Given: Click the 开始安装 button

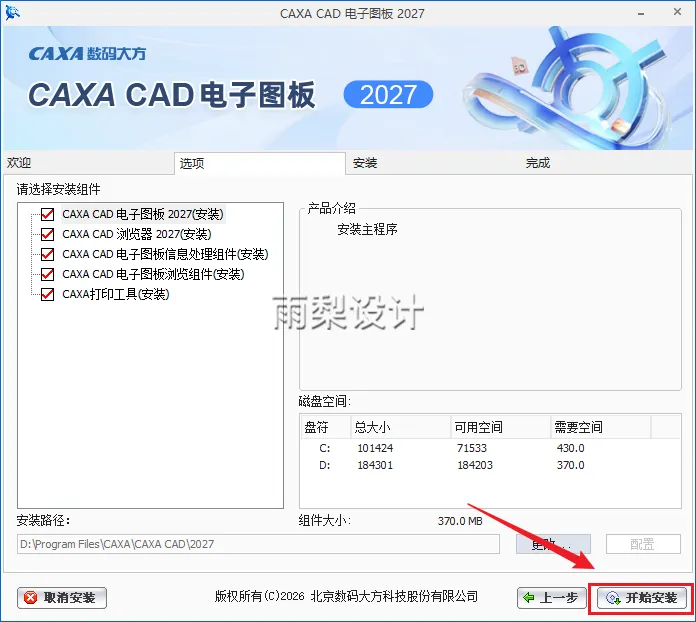Looking at the screenshot, I should [641, 598].
